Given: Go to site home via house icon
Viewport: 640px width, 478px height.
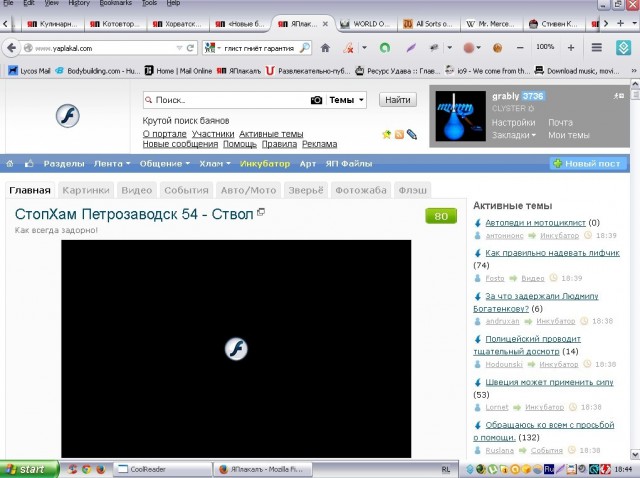Looking at the screenshot, I should click(x=10, y=164).
